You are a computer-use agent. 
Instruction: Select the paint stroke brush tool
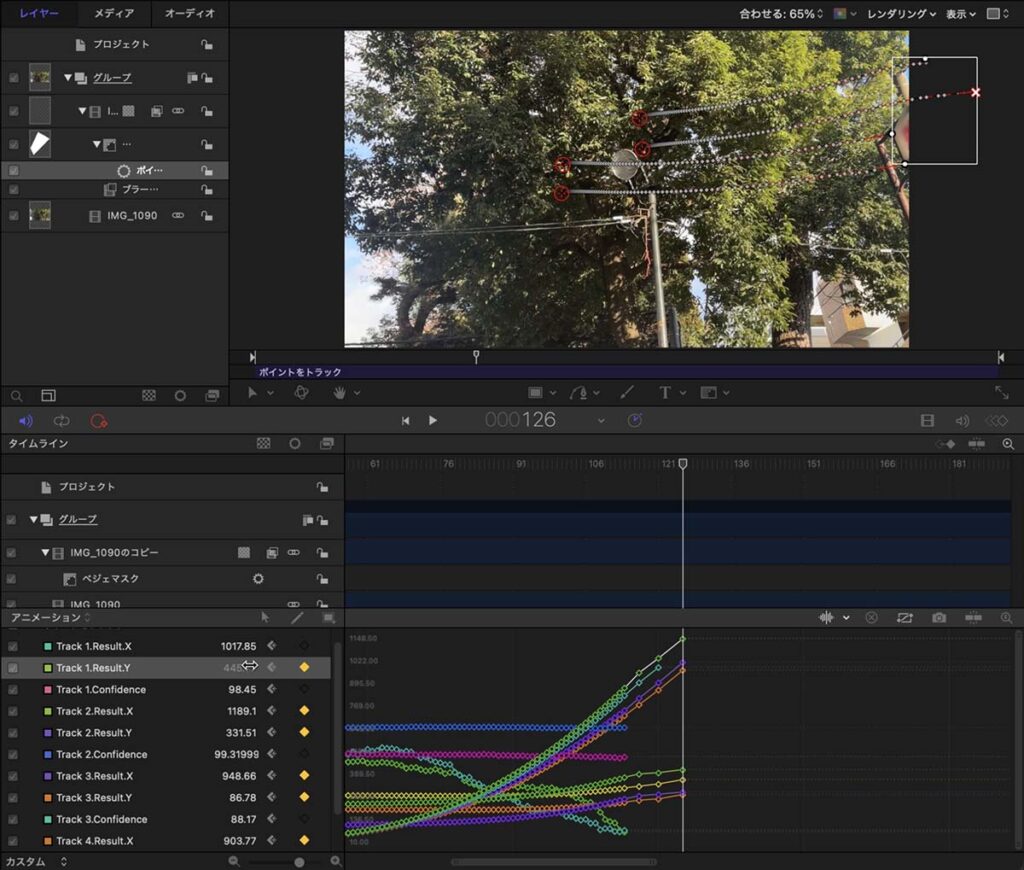[x=627, y=393]
